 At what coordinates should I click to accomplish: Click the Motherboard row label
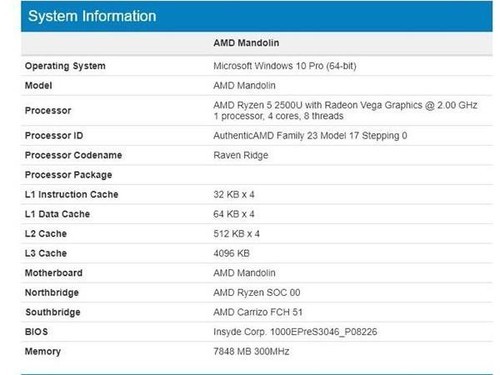tap(54, 273)
